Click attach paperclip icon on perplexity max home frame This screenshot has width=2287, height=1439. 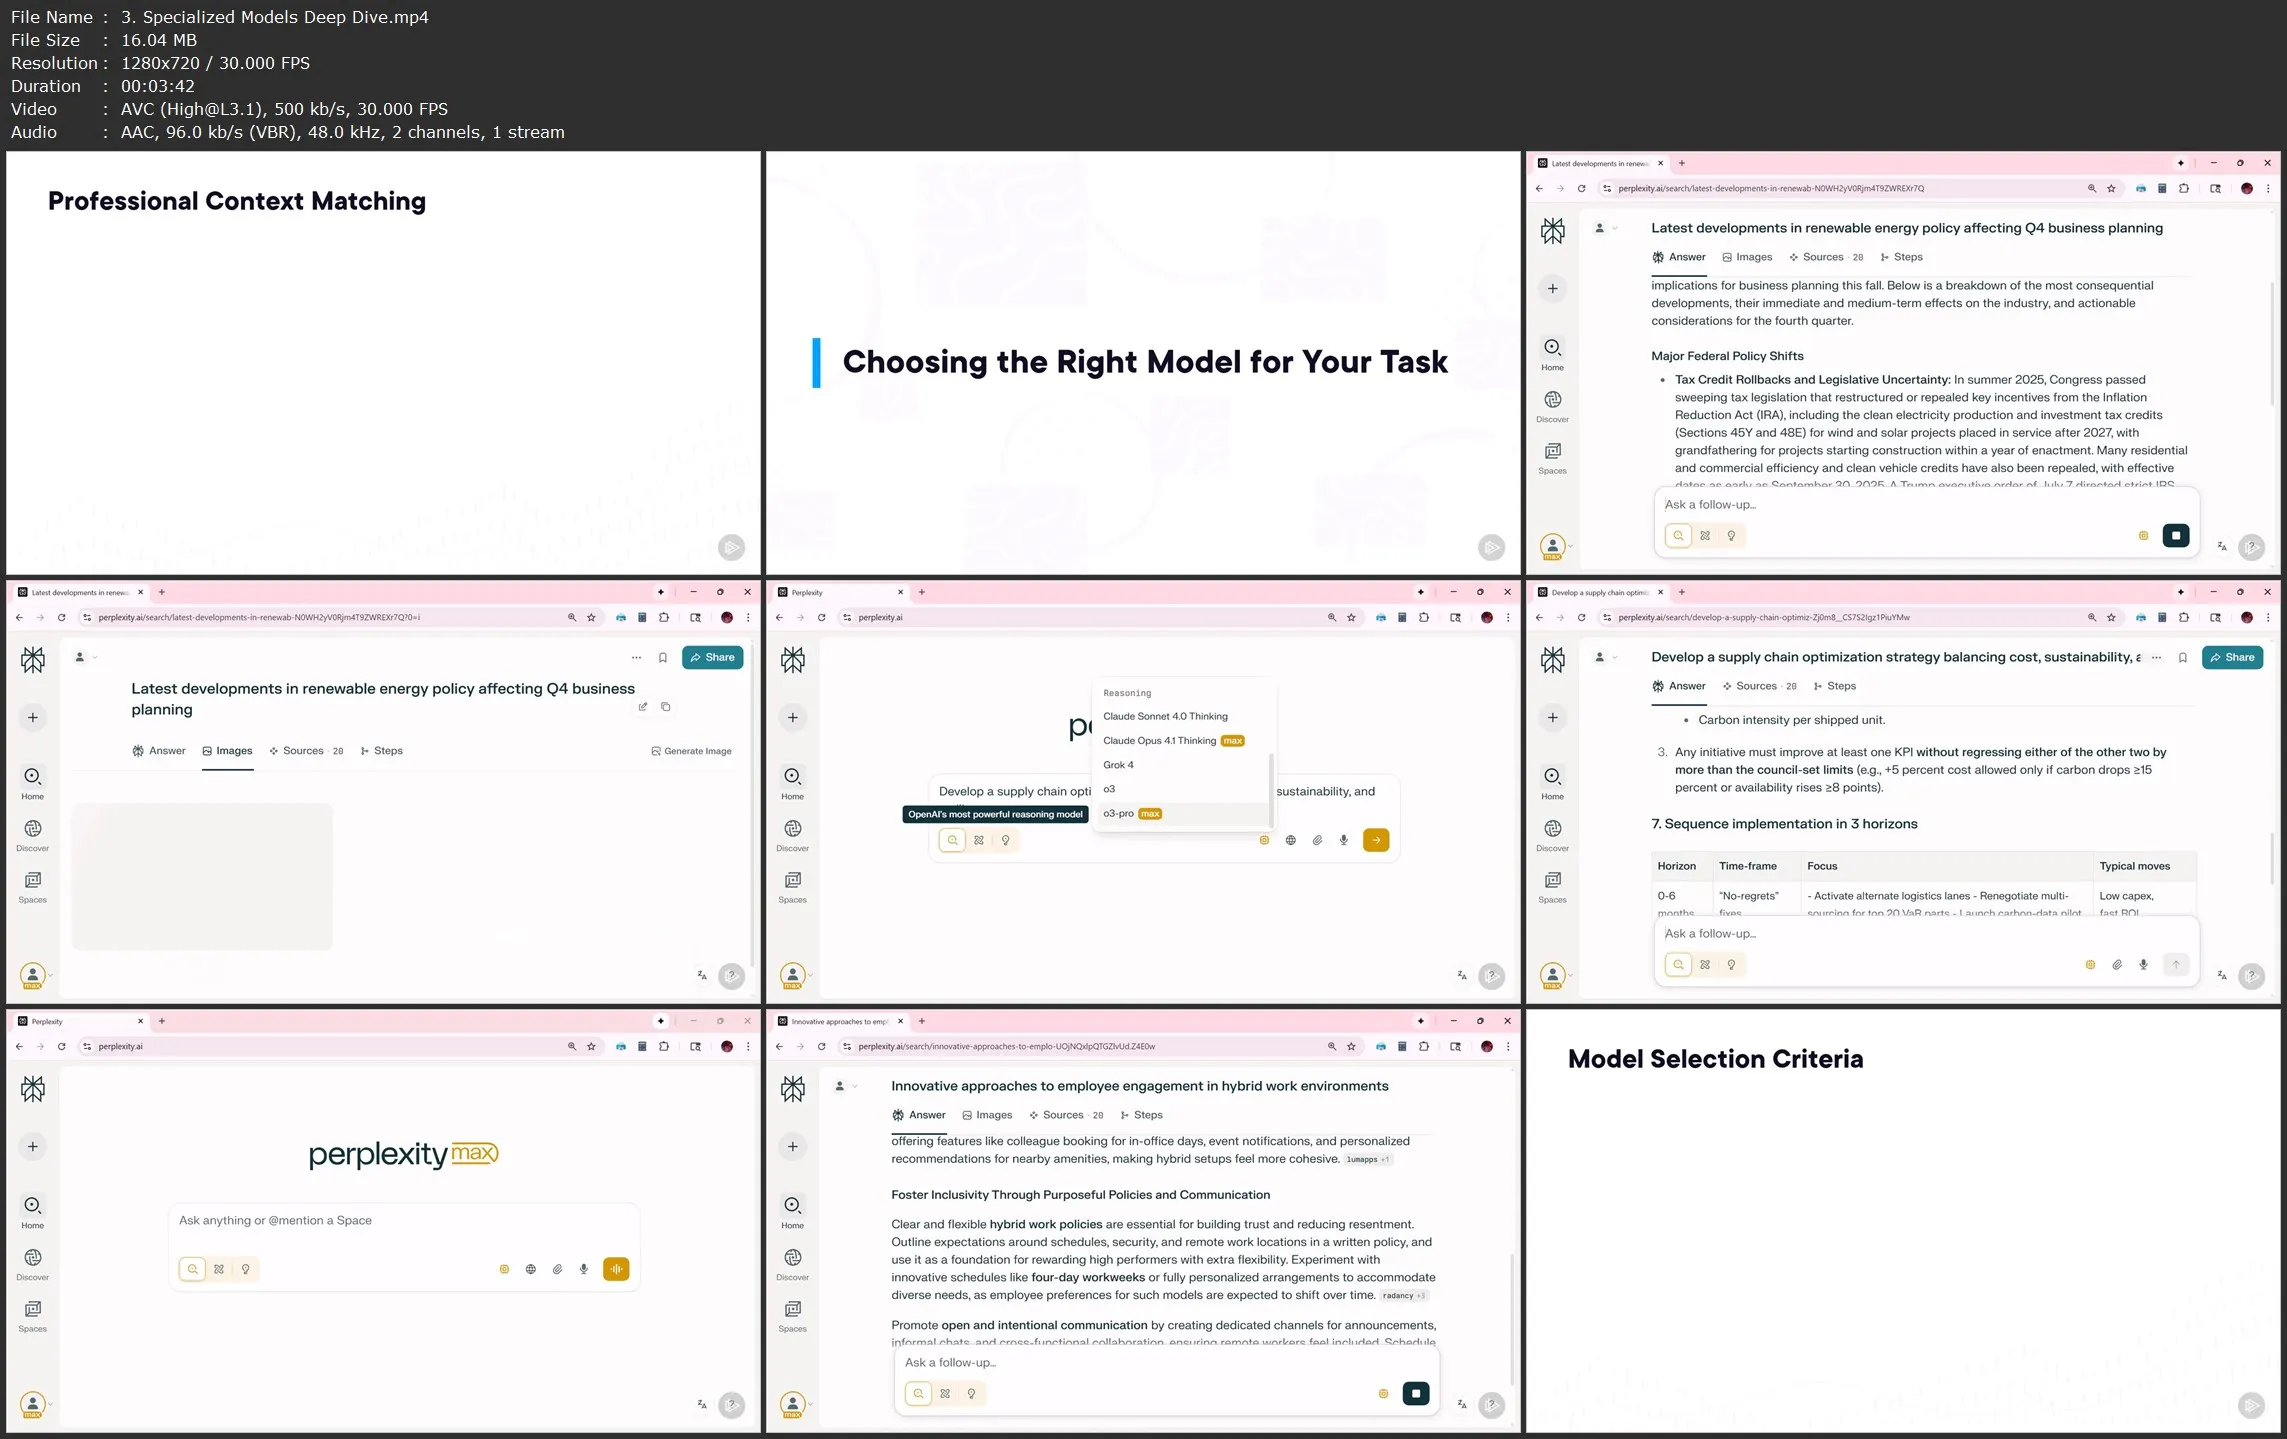pos(557,1270)
